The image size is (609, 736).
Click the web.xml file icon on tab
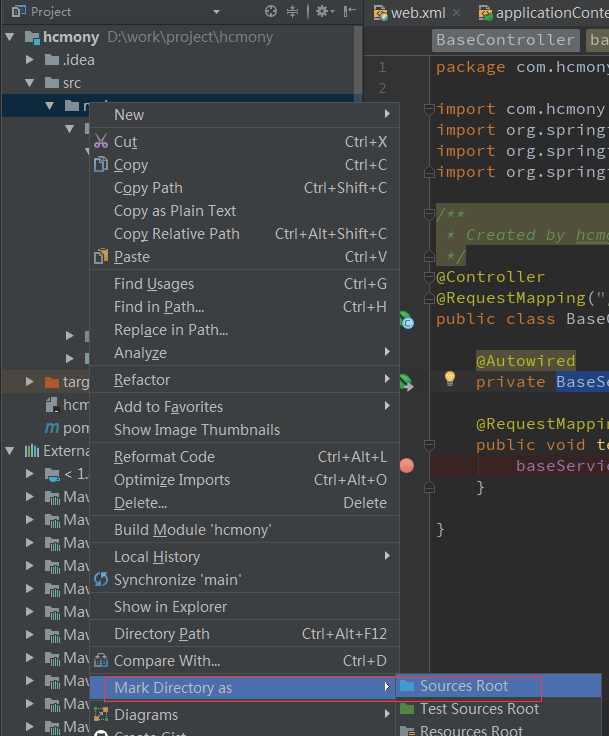point(380,13)
